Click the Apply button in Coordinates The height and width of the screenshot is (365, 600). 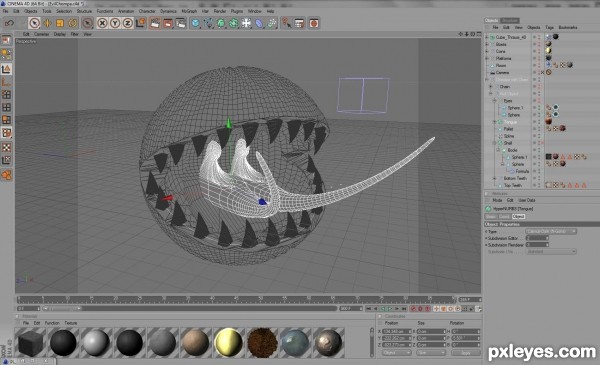pos(465,353)
